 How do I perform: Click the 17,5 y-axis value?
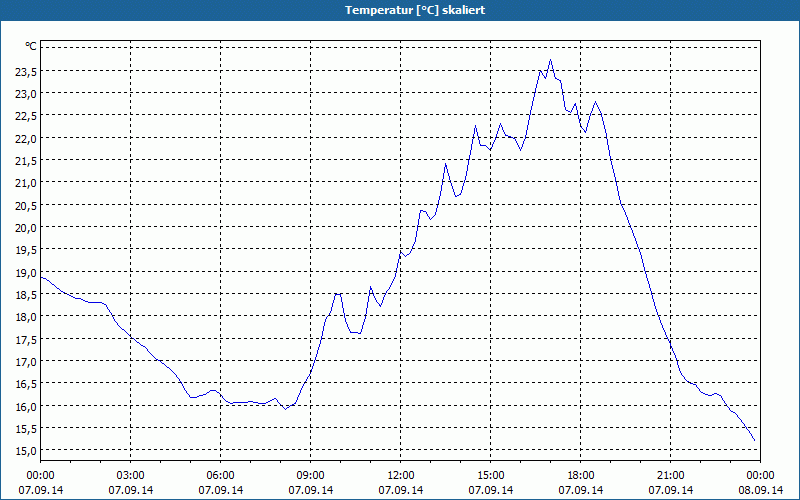[x=26, y=339]
